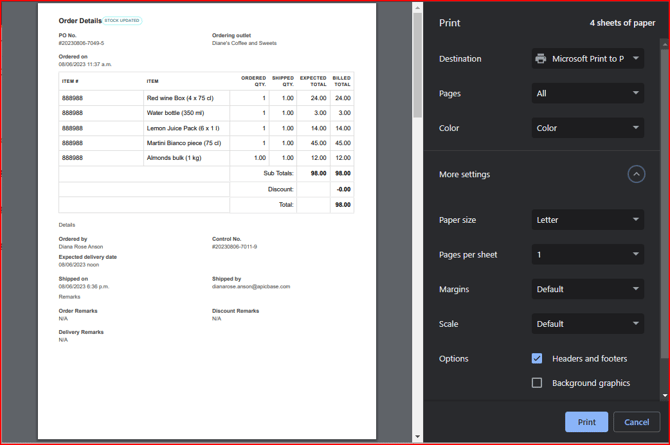The width and height of the screenshot is (670, 445).
Task: Click the Martini Bianco piece item
Action: click(184, 143)
